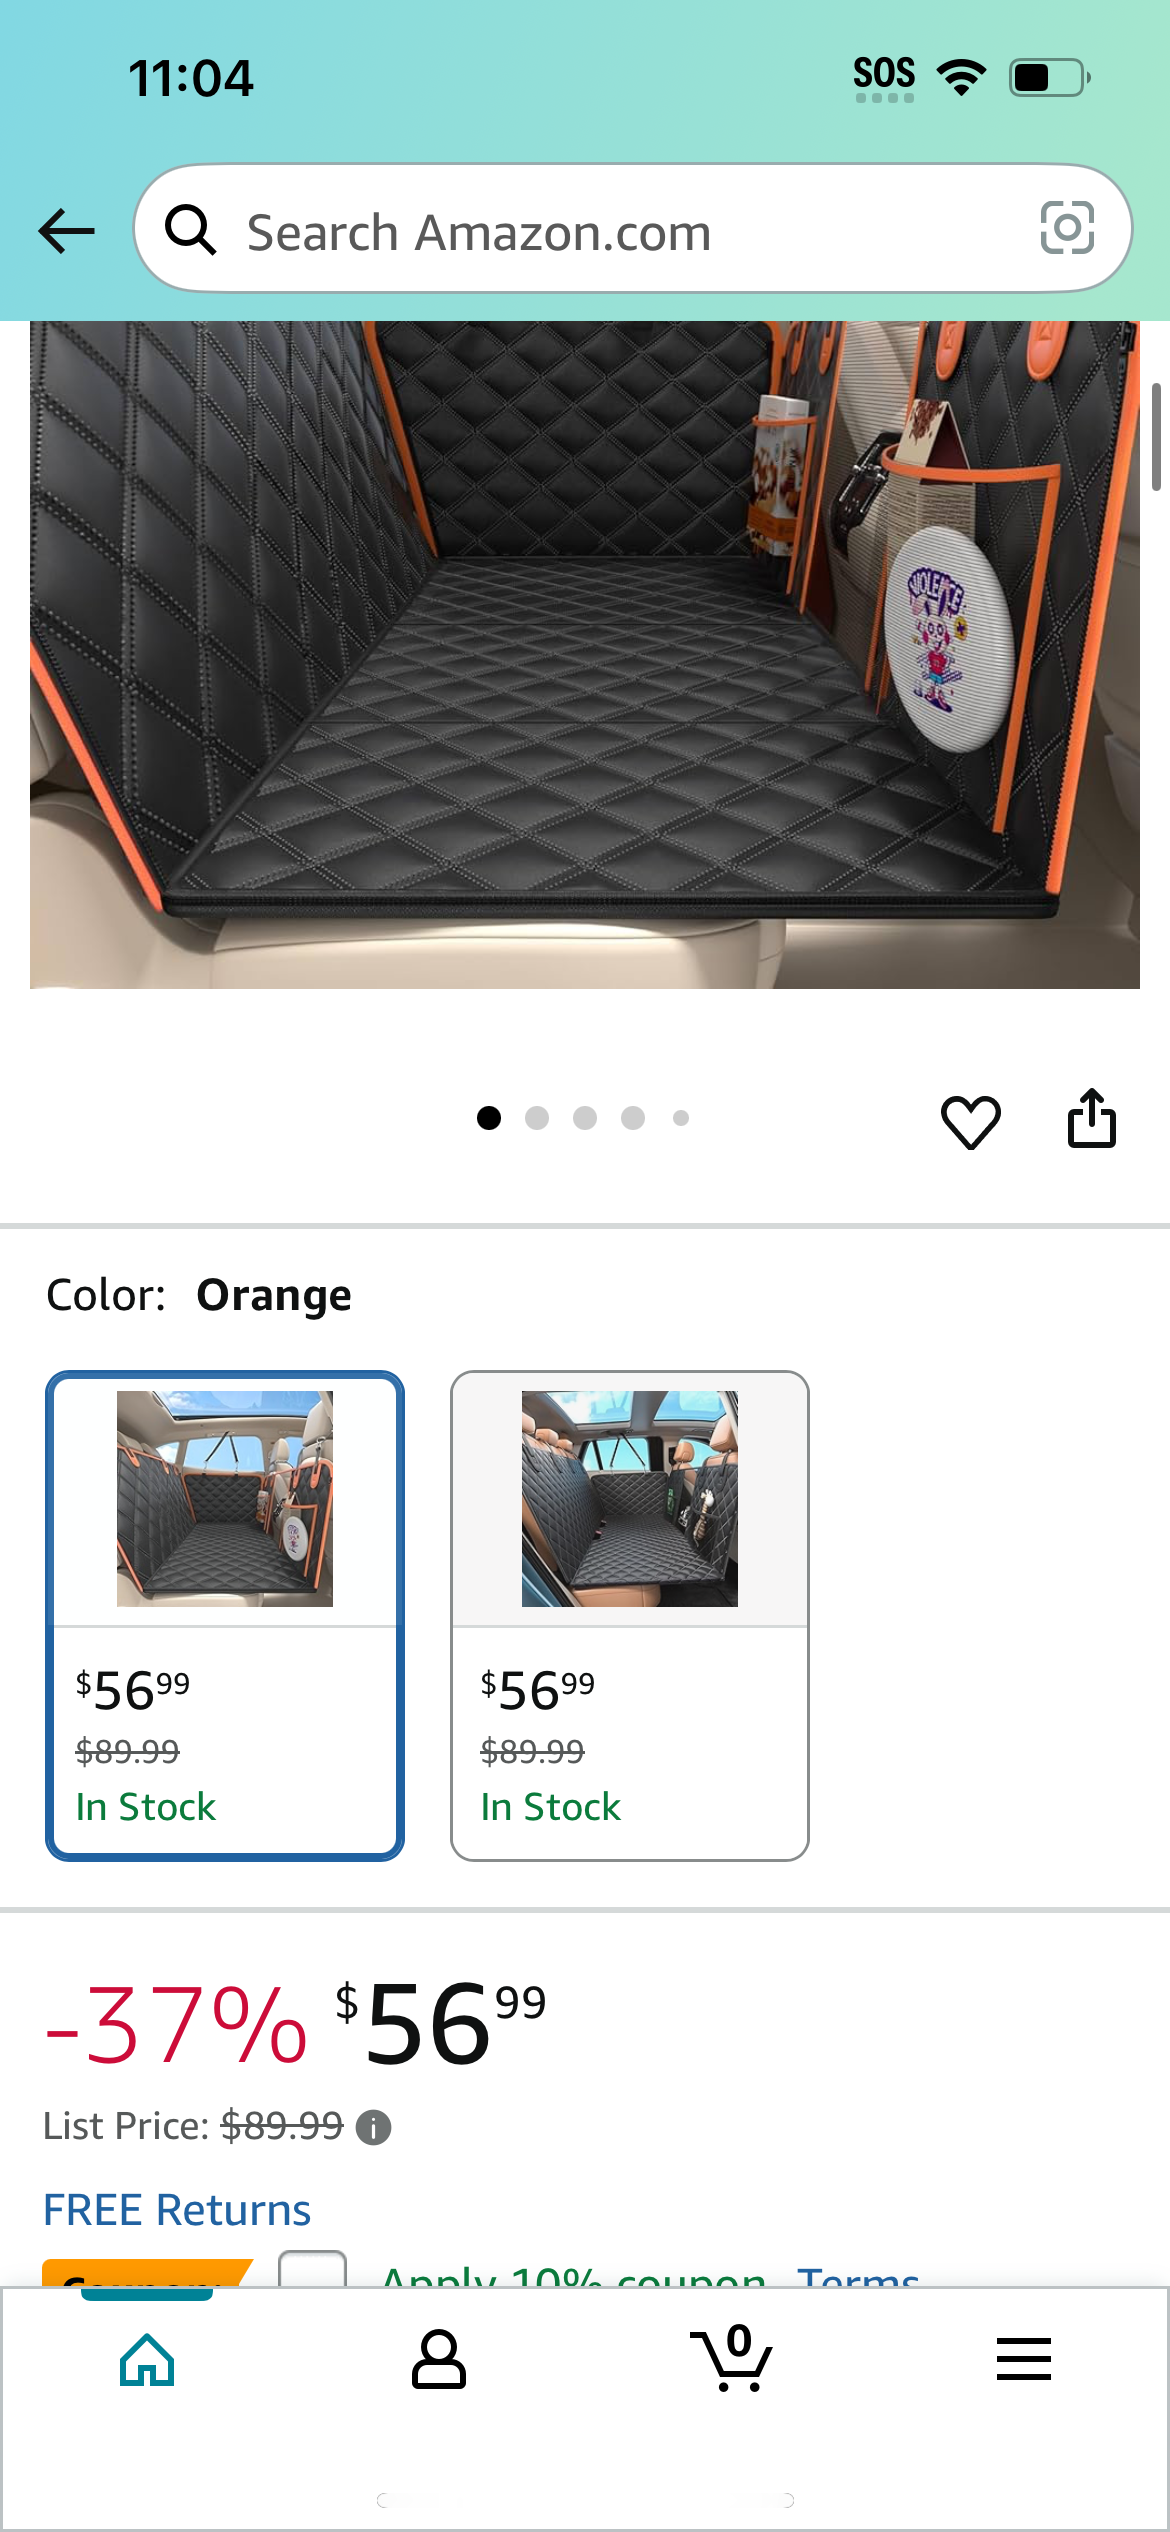The width and height of the screenshot is (1170, 2532).
Task: Select the second black color option
Action: click(630, 1616)
